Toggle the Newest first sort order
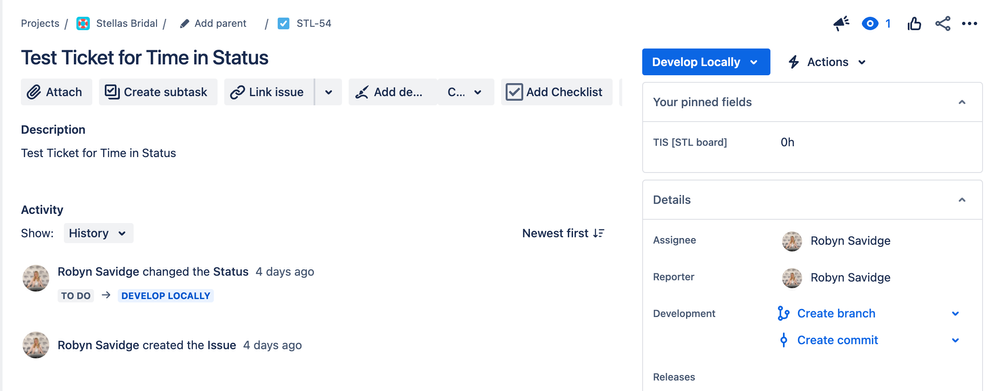This screenshot has width=998, height=391. point(563,233)
